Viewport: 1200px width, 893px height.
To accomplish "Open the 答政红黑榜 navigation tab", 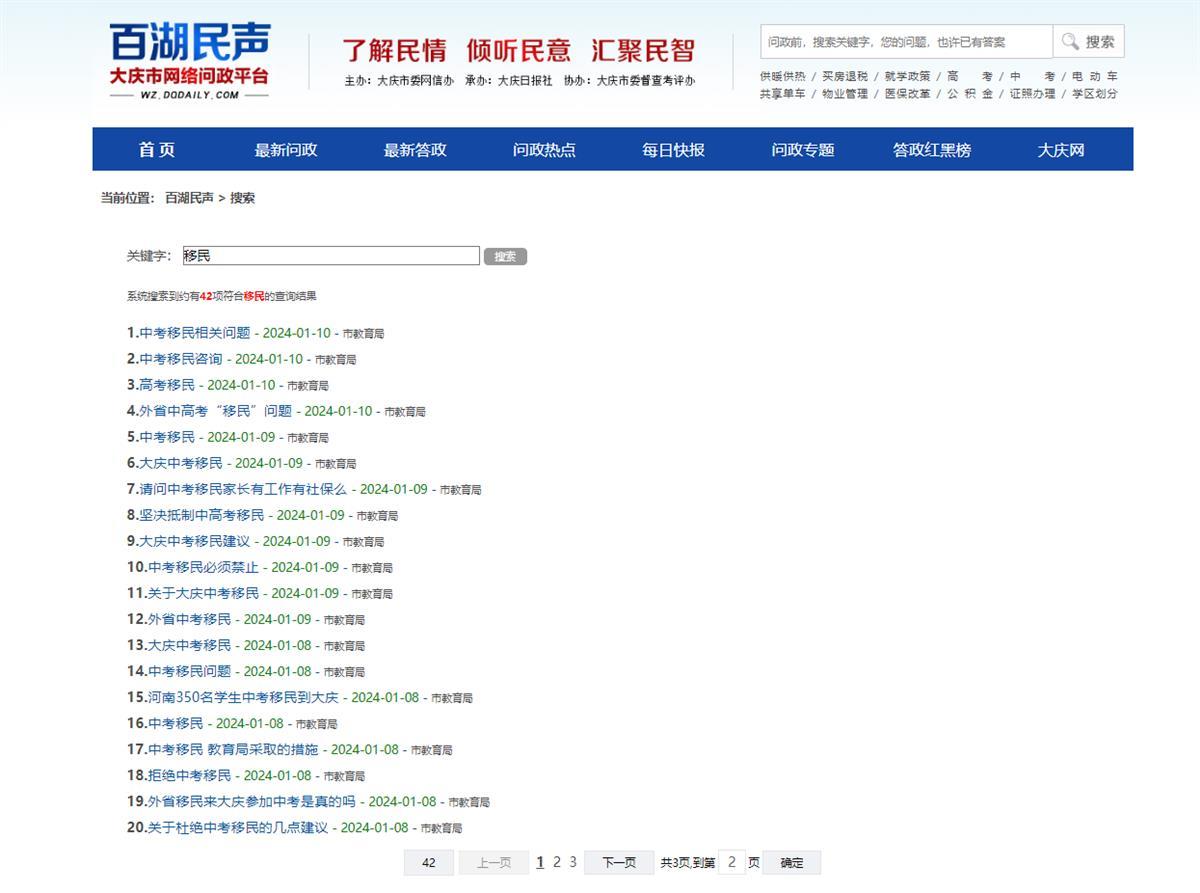I will pos(932,150).
